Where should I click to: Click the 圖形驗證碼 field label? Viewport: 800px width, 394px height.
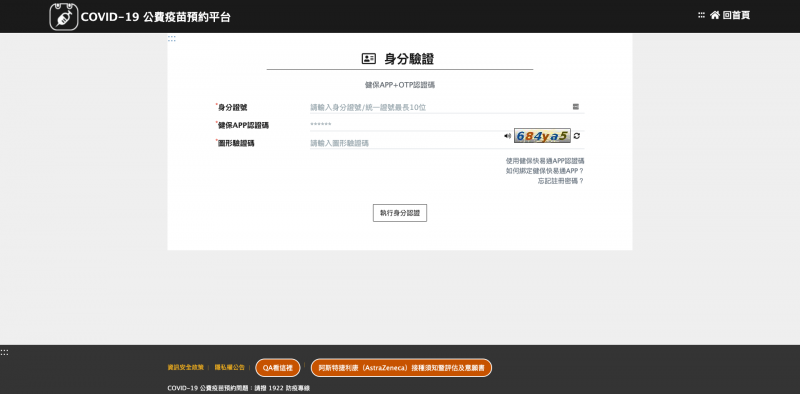coord(236,143)
